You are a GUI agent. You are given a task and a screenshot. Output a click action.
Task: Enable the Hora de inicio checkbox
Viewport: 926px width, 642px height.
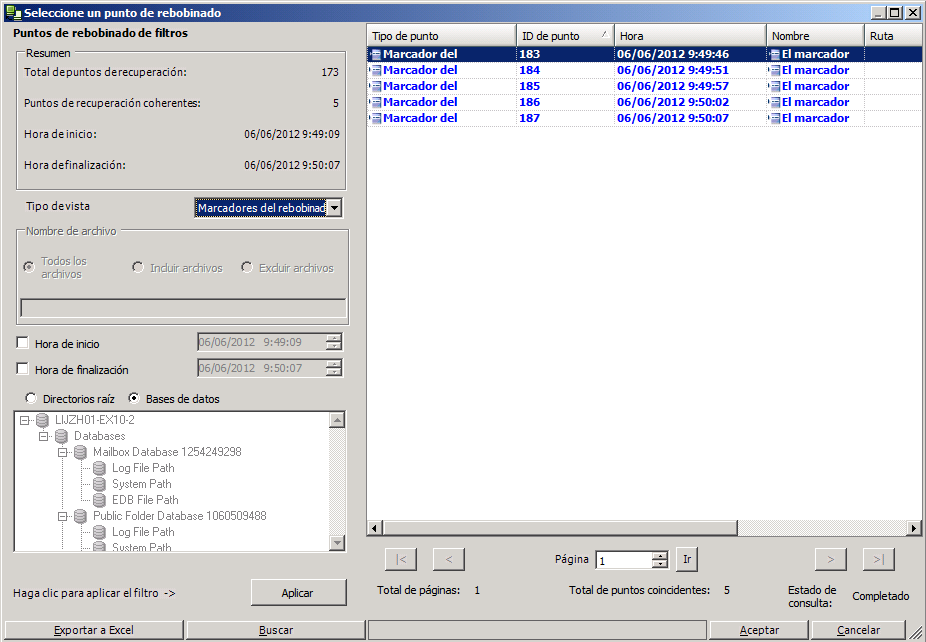[23, 343]
